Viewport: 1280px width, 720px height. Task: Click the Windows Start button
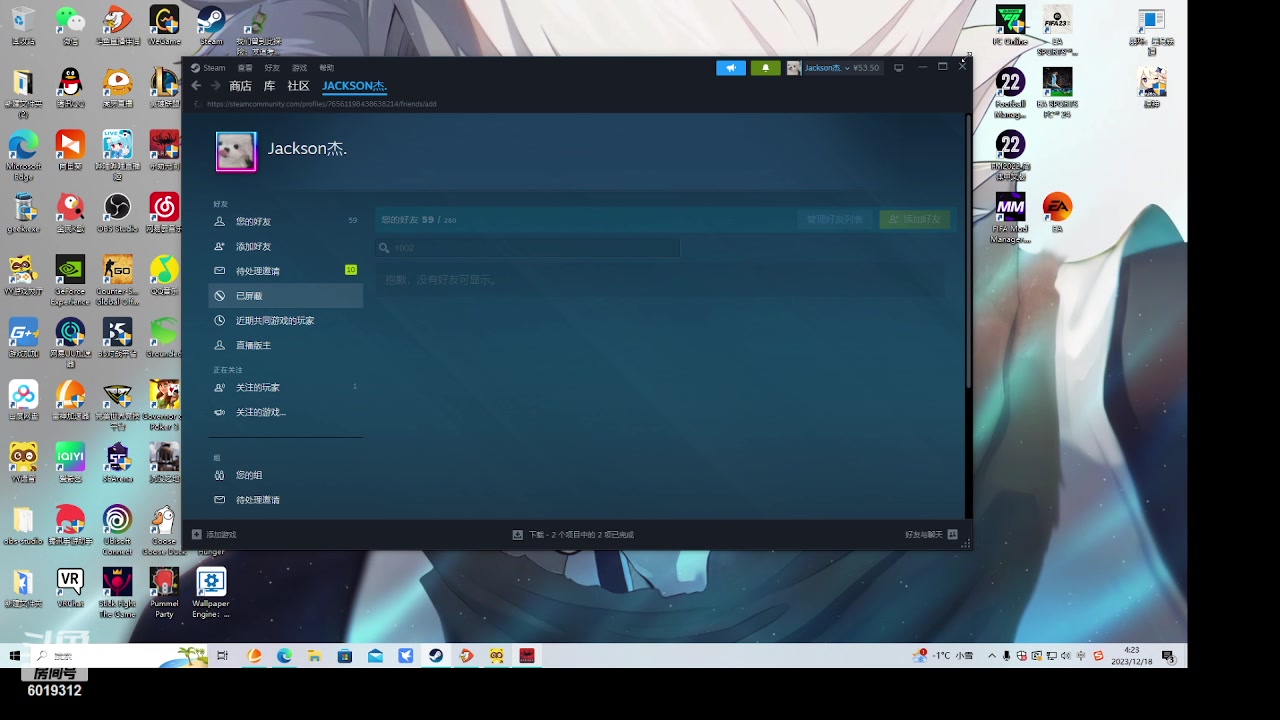(x=15, y=656)
